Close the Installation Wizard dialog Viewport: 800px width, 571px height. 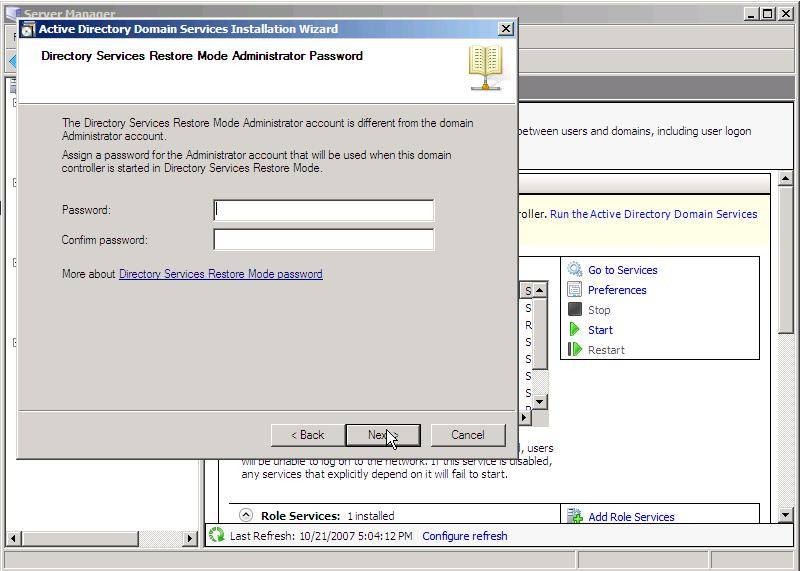click(x=506, y=29)
